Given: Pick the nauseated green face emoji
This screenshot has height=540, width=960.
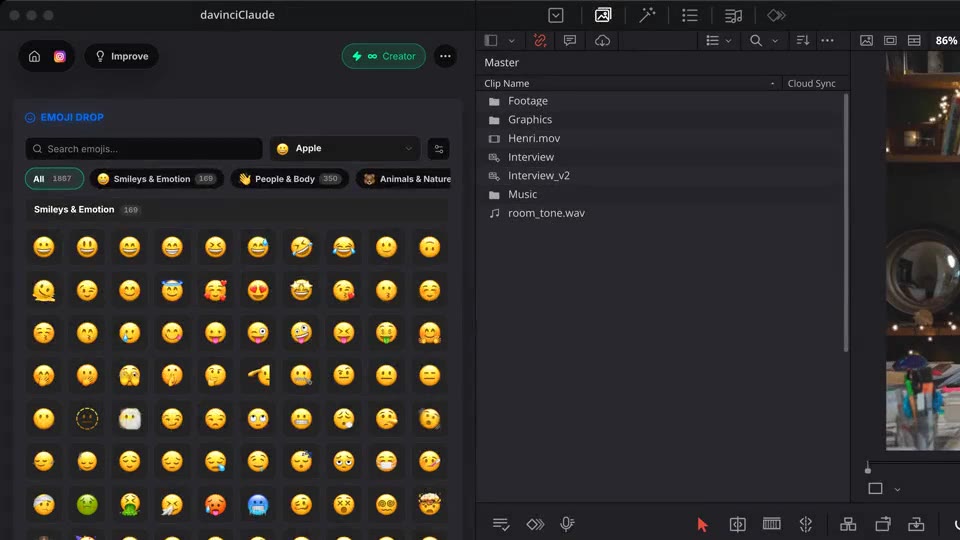Looking at the screenshot, I should coord(87,504).
